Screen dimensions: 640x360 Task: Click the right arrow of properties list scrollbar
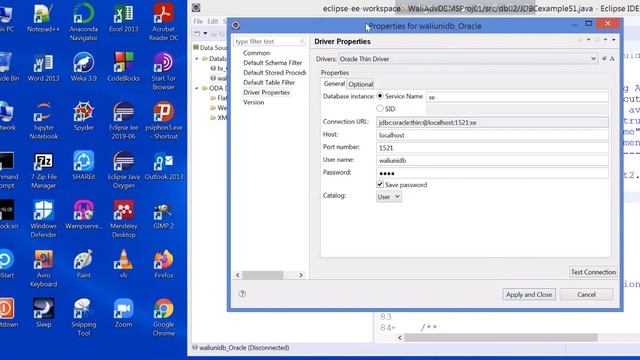coord(301,275)
